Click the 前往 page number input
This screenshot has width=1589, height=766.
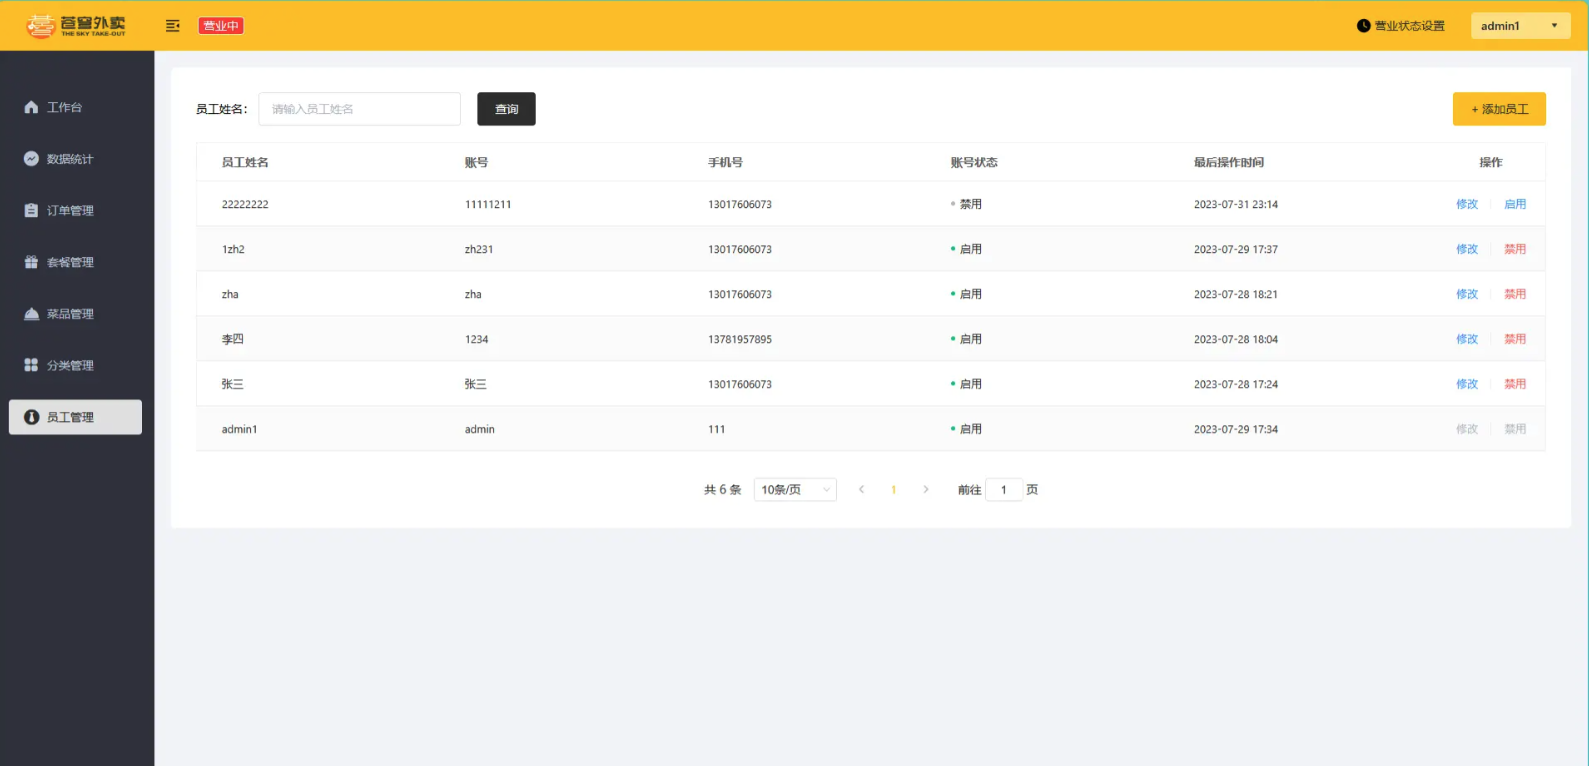pos(1004,490)
